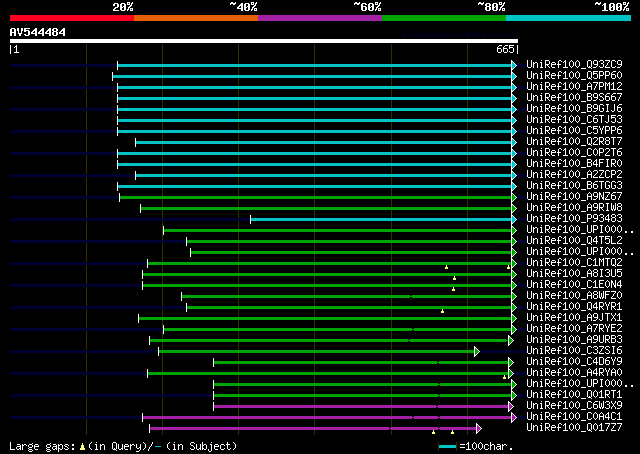Select the UniRef100_A9URB3 label

tap(574, 340)
